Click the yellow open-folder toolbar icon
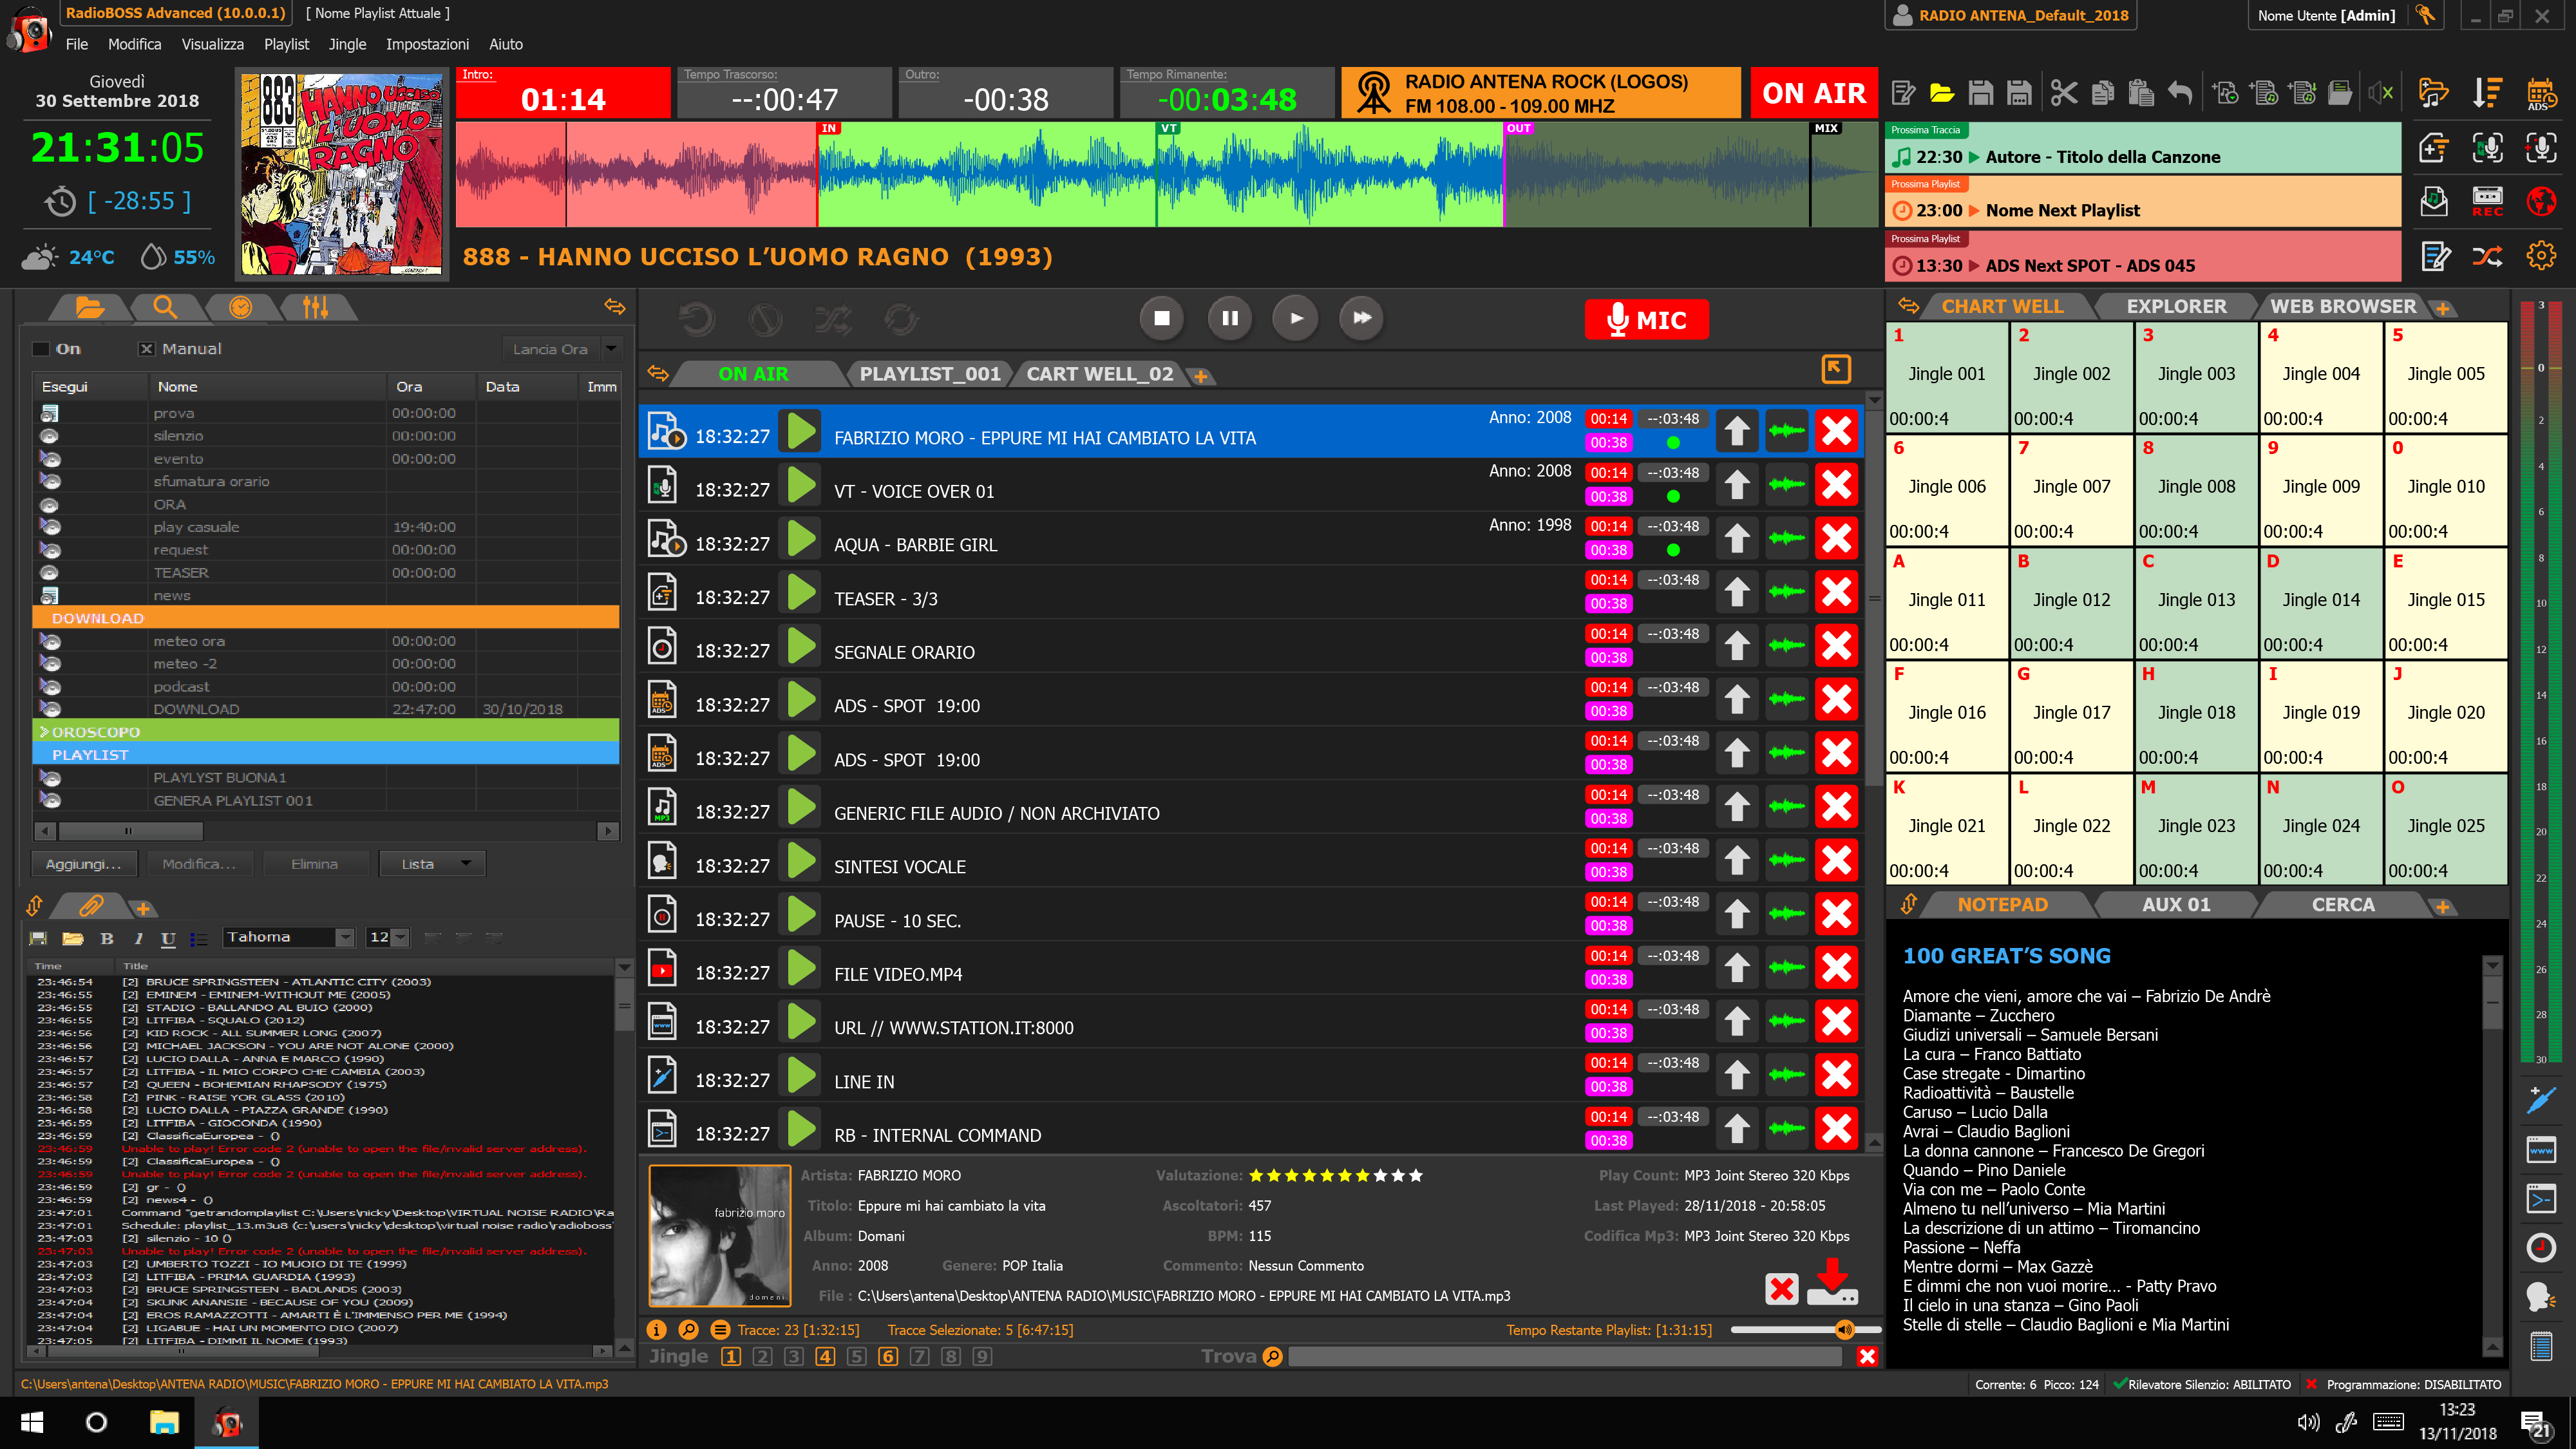The width and height of the screenshot is (2576, 1449). click(x=1942, y=94)
